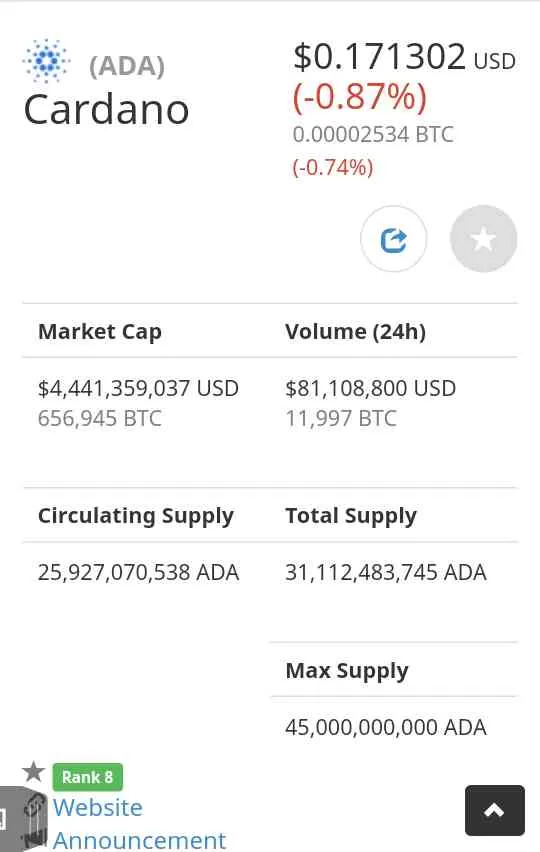Click the (ADA) ticker symbol
The width and height of the screenshot is (540, 852).
click(x=127, y=66)
